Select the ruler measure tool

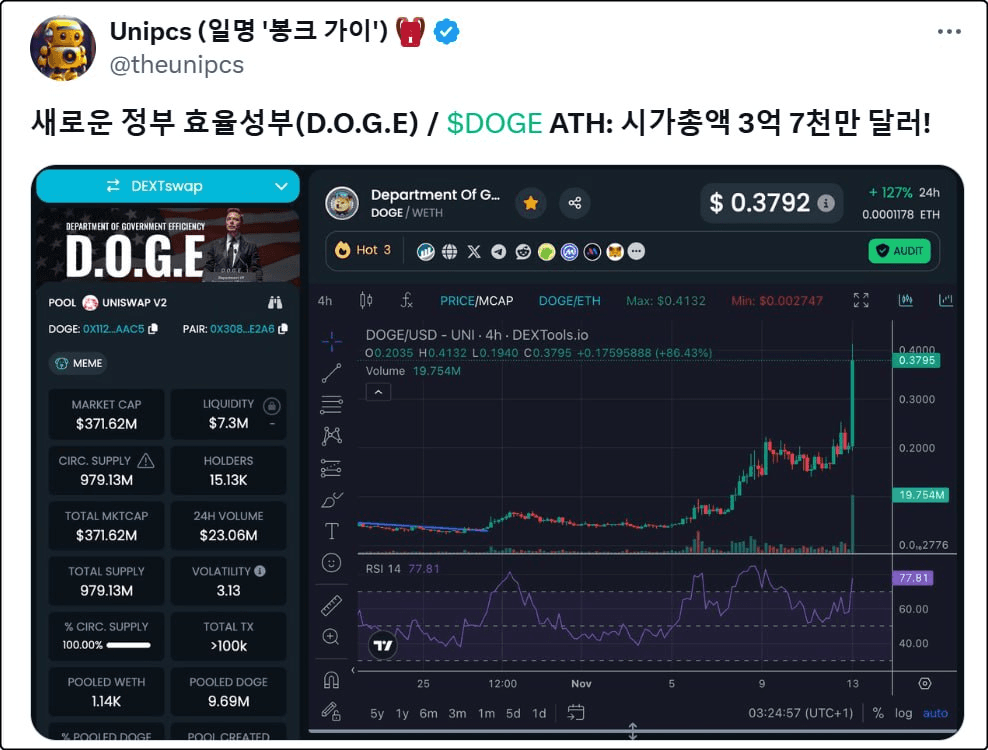pyautogui.click(x=331, y=605)
